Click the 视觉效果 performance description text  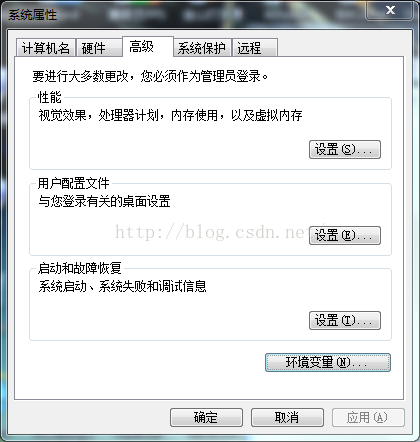tap(170, 116)
